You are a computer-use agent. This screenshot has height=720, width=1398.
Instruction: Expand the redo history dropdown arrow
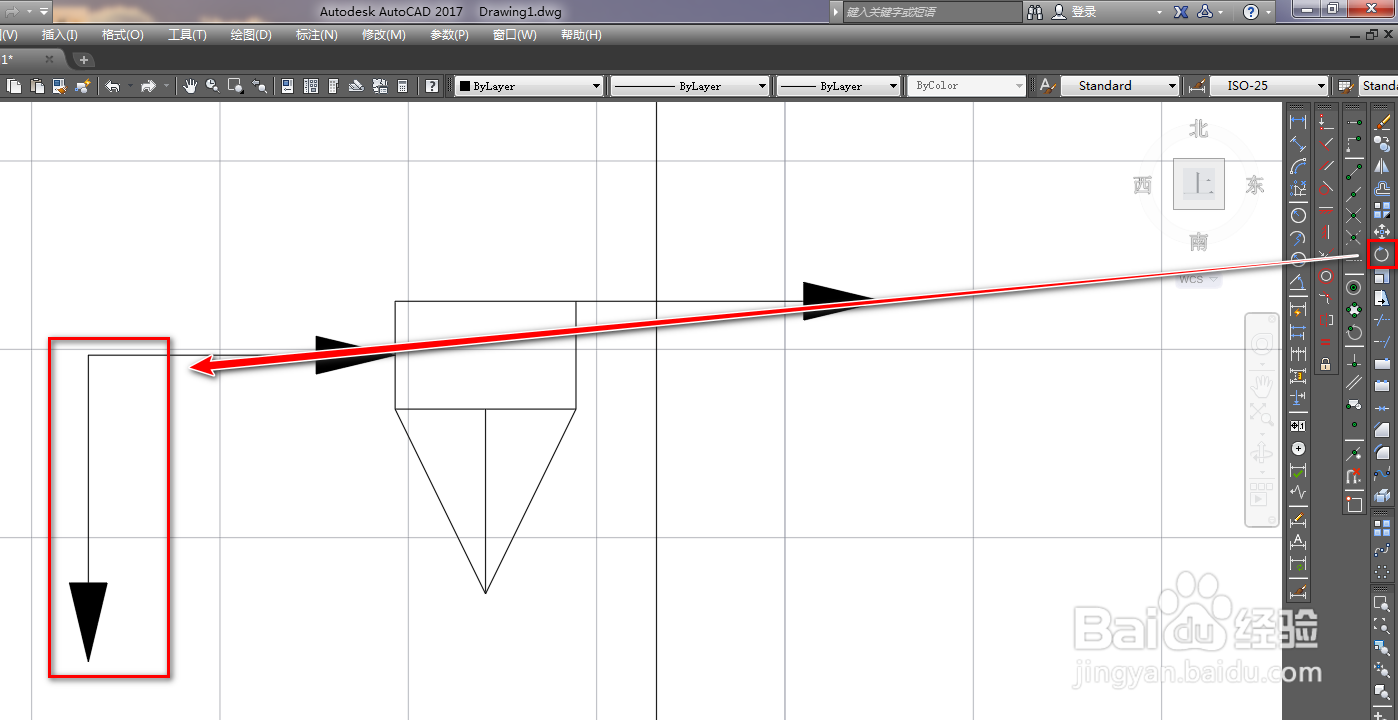point(167,86)
